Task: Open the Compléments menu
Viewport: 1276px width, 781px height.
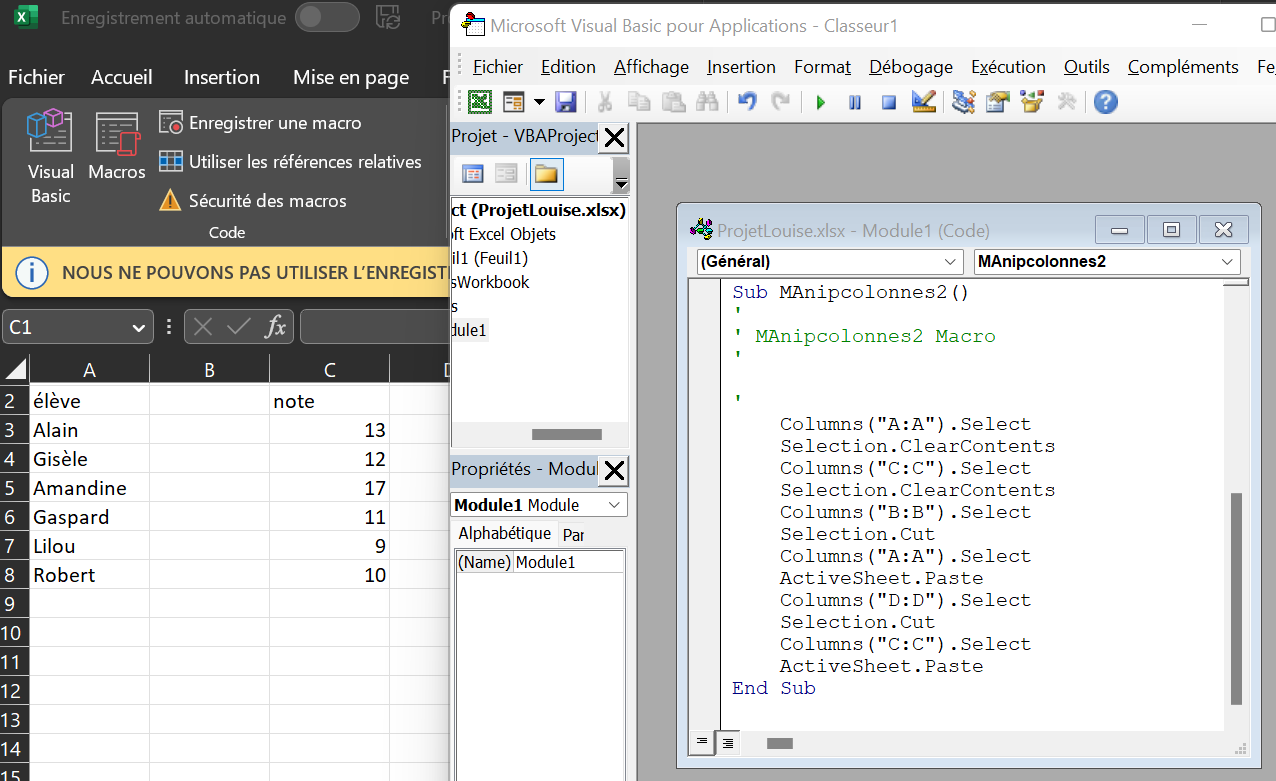Action: [1183, 67]
